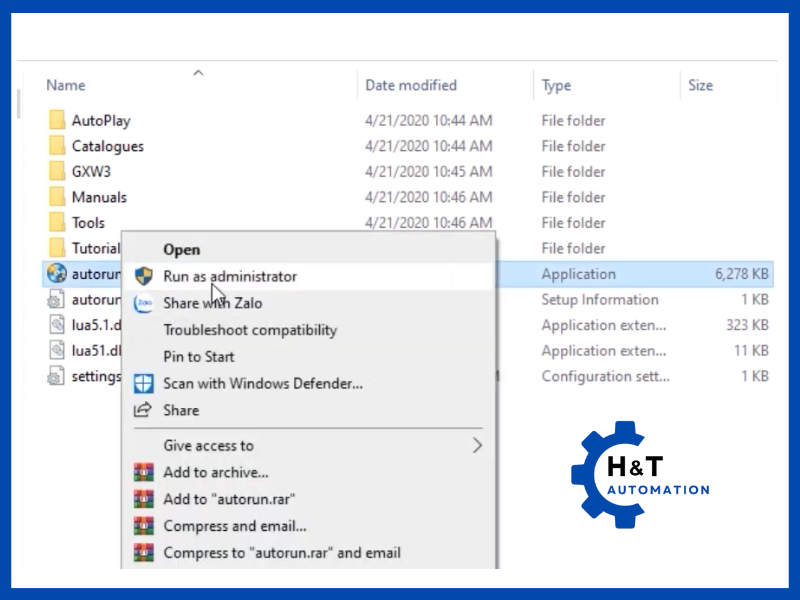The height and width of the screenshot is (600, 800).
Task: Click the Zalo icon in context menu
Action: 143,303
